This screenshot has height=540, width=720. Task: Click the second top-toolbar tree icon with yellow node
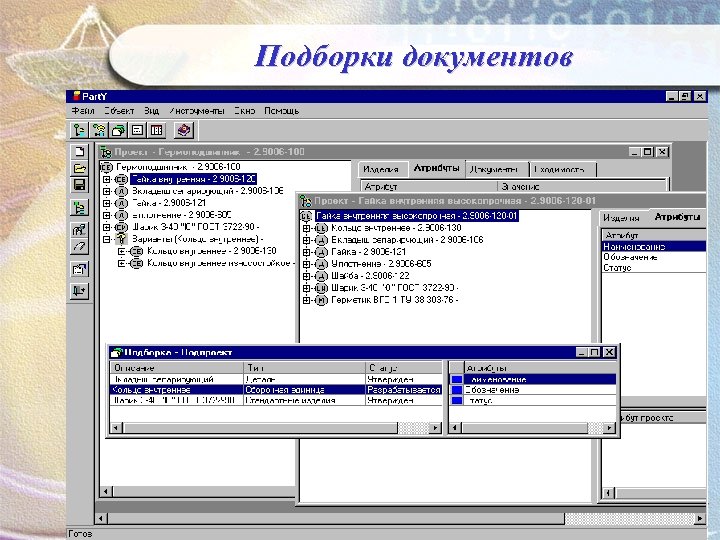pyautogui.click(x=99, y=130)
